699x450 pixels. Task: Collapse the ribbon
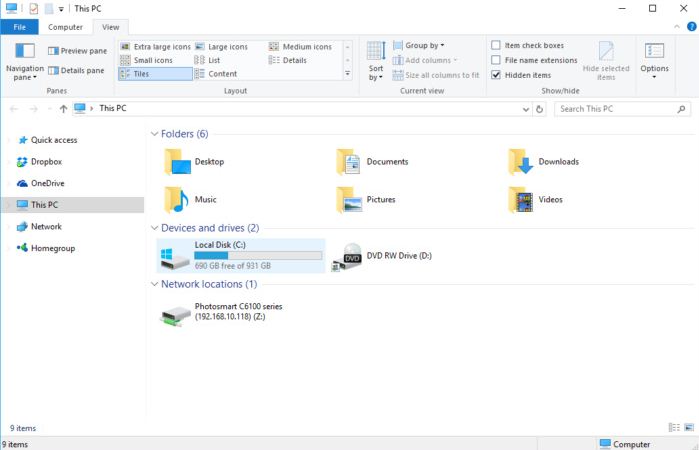[677, 27]
